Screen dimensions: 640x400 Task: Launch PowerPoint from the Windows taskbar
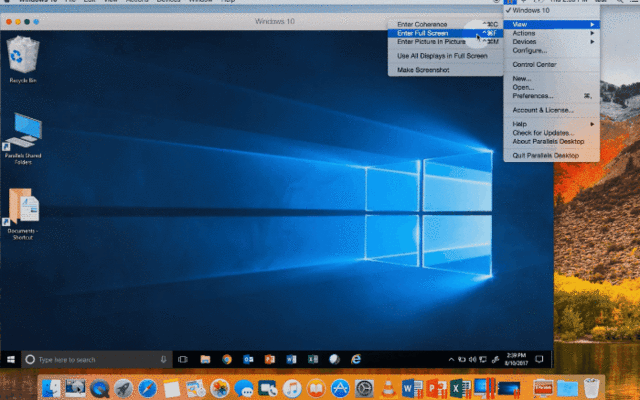coord(270,360)
